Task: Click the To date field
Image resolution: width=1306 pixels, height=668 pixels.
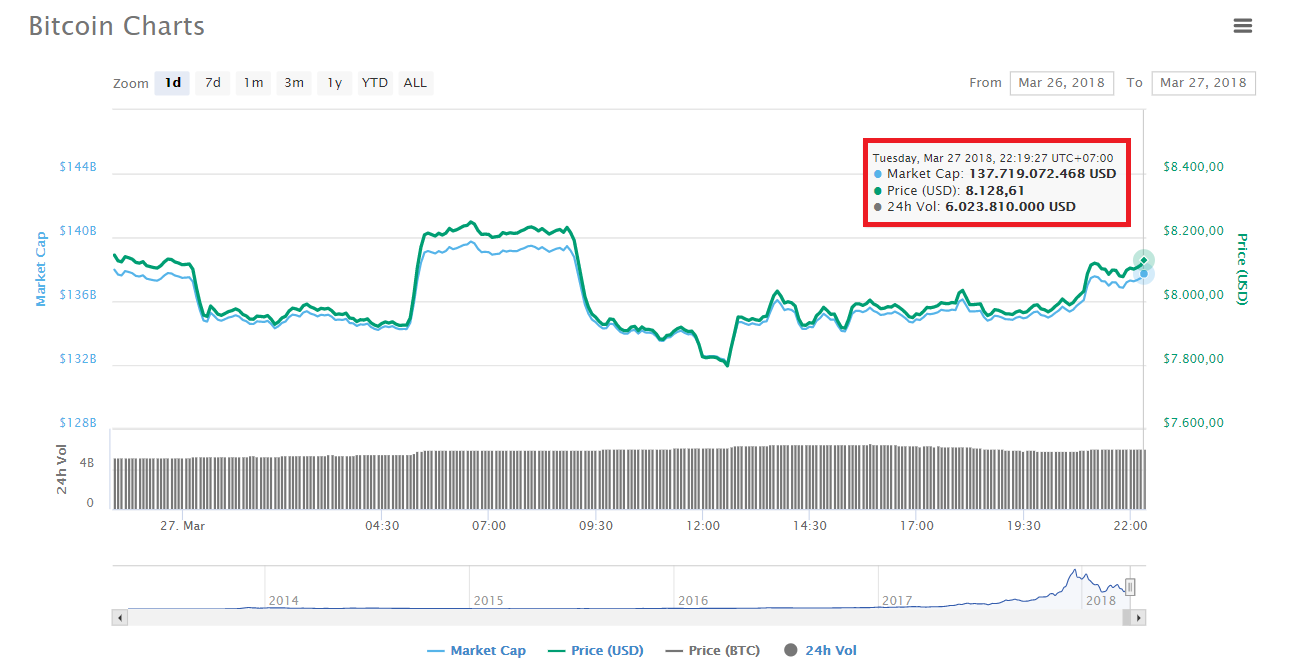Action: tap(1203, 83)
